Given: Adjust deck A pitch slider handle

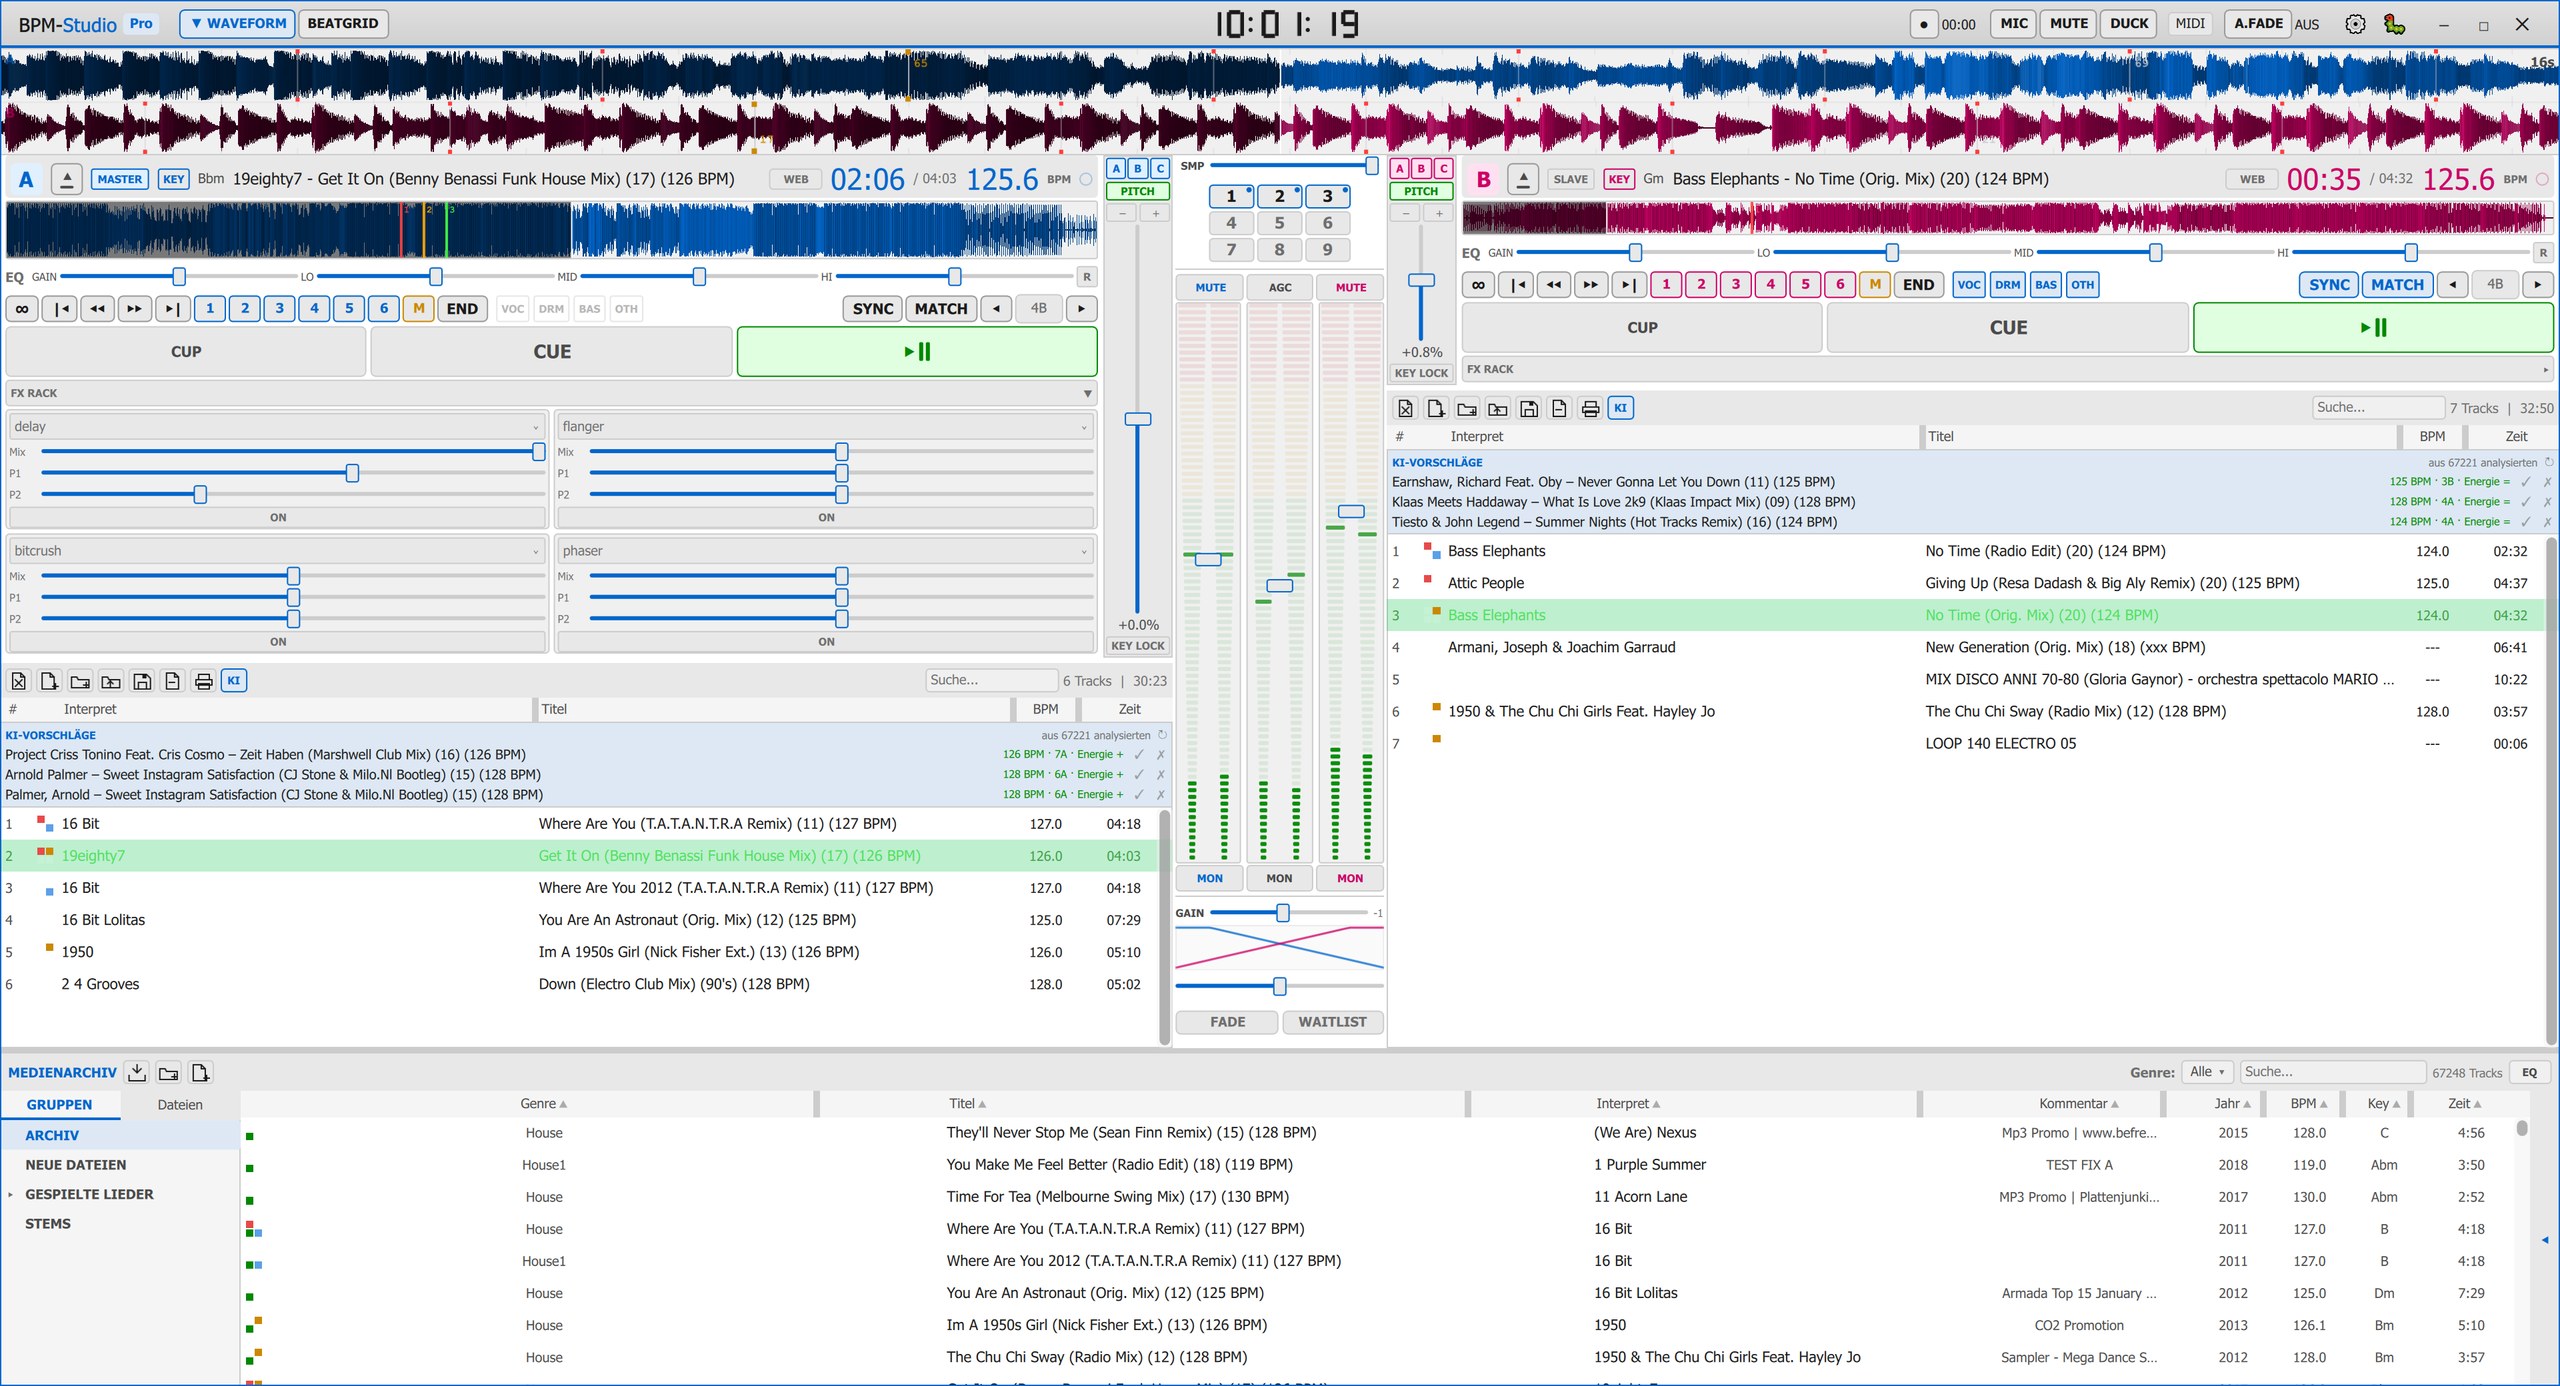Looking at the screenshot, I should 1138,419.
